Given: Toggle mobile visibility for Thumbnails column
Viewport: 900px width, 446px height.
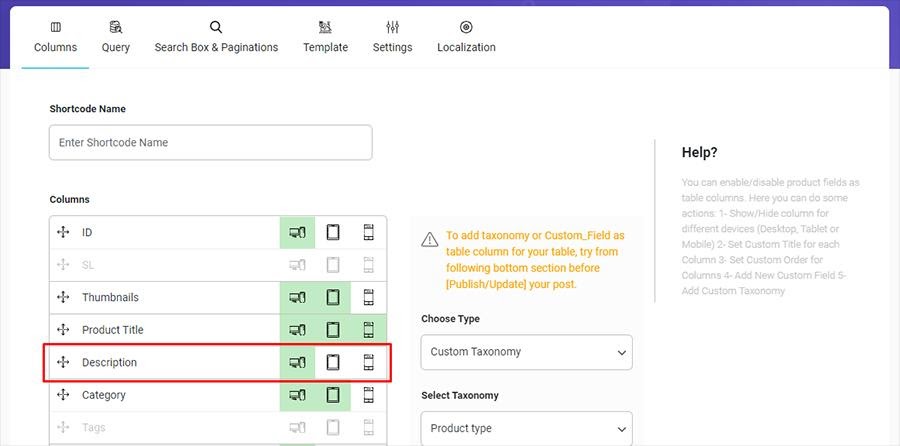Looking at the screenshot, I should (368, 297).
